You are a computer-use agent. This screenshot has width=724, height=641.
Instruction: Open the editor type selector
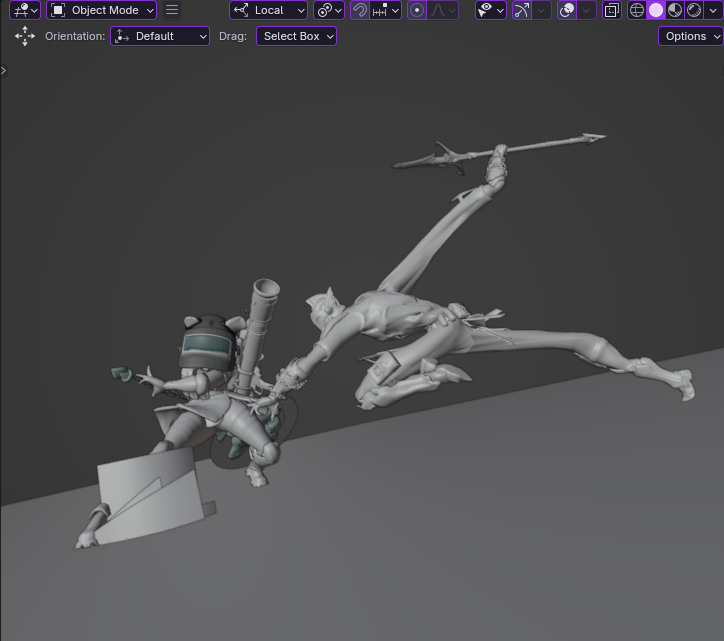click(x=24, y=10)
